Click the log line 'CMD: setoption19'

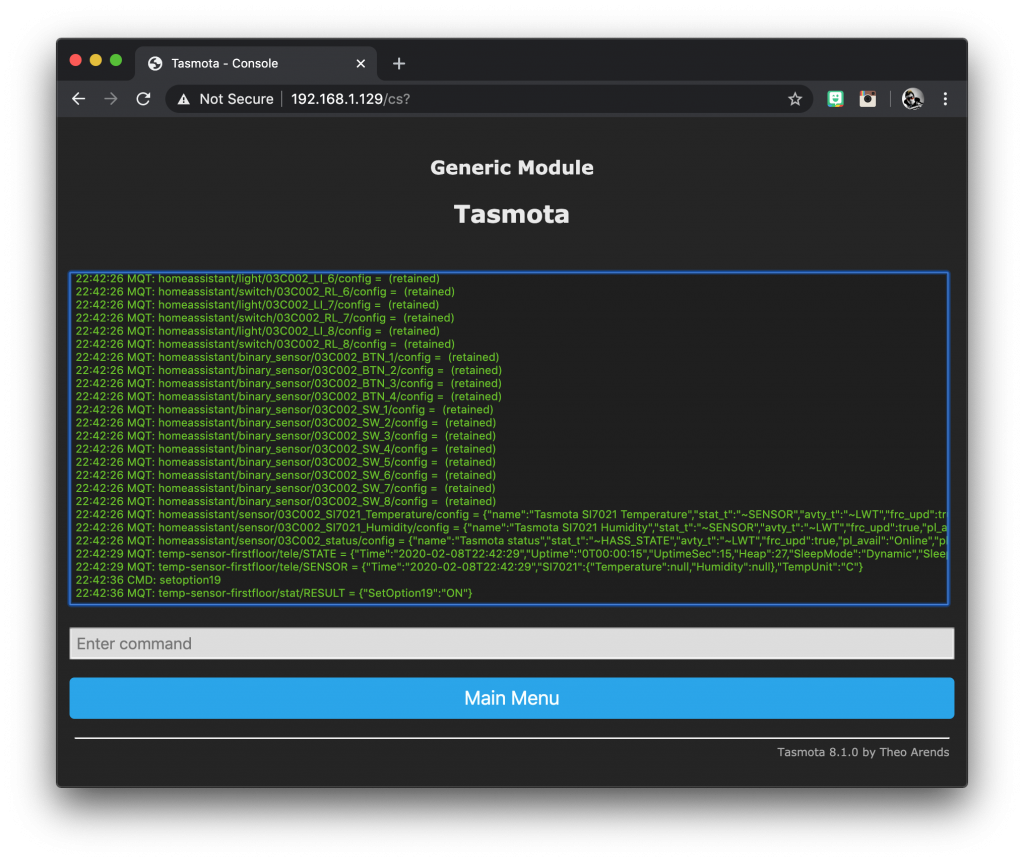148,580
